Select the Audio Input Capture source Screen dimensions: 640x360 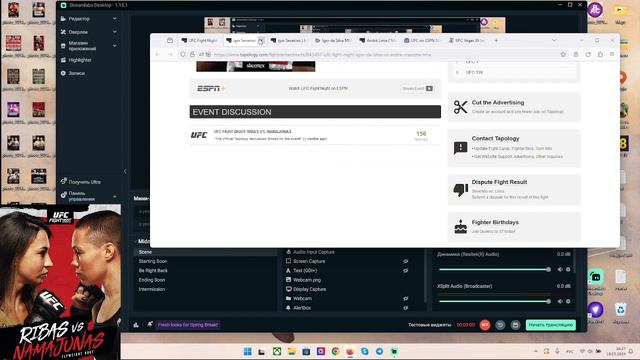(x=313, y=252)
